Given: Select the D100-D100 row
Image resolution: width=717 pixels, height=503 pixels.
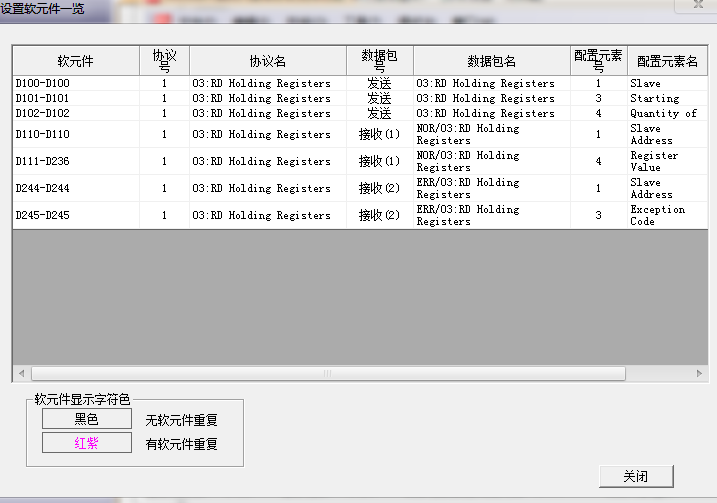Looking at the screenshot, I should pyautogui.click(x=42, y=84).
